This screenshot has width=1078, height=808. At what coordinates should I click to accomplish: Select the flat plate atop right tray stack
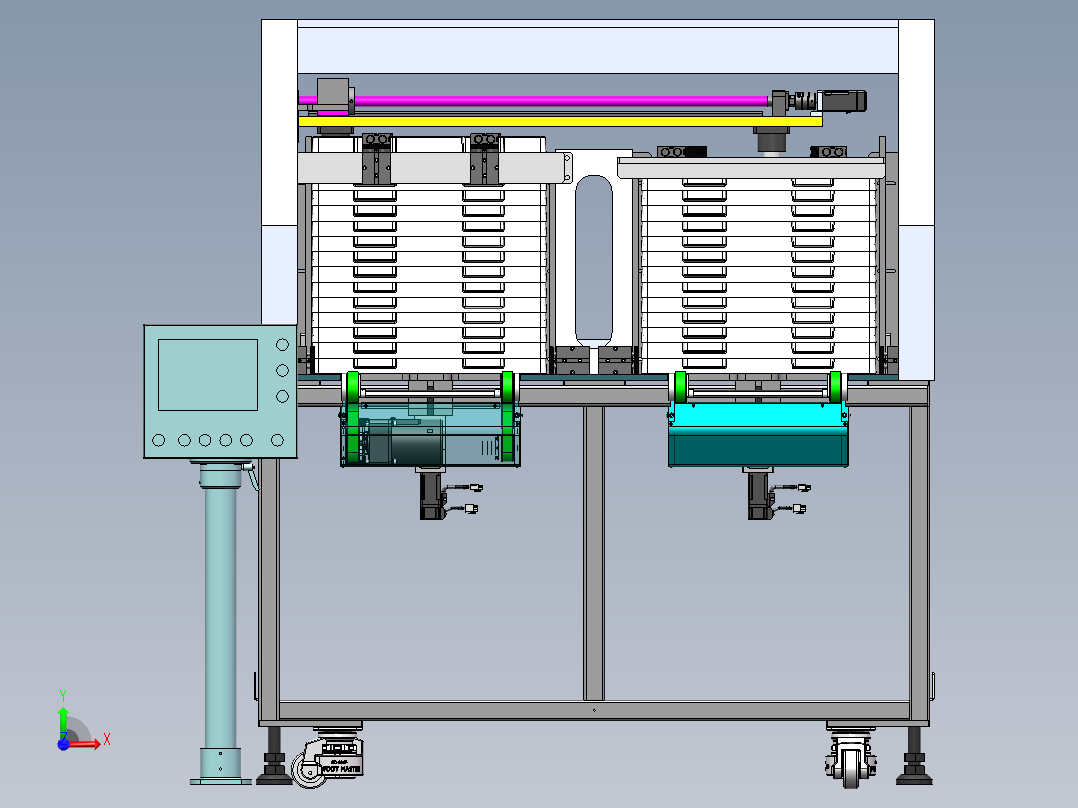[x=751, y=168]
